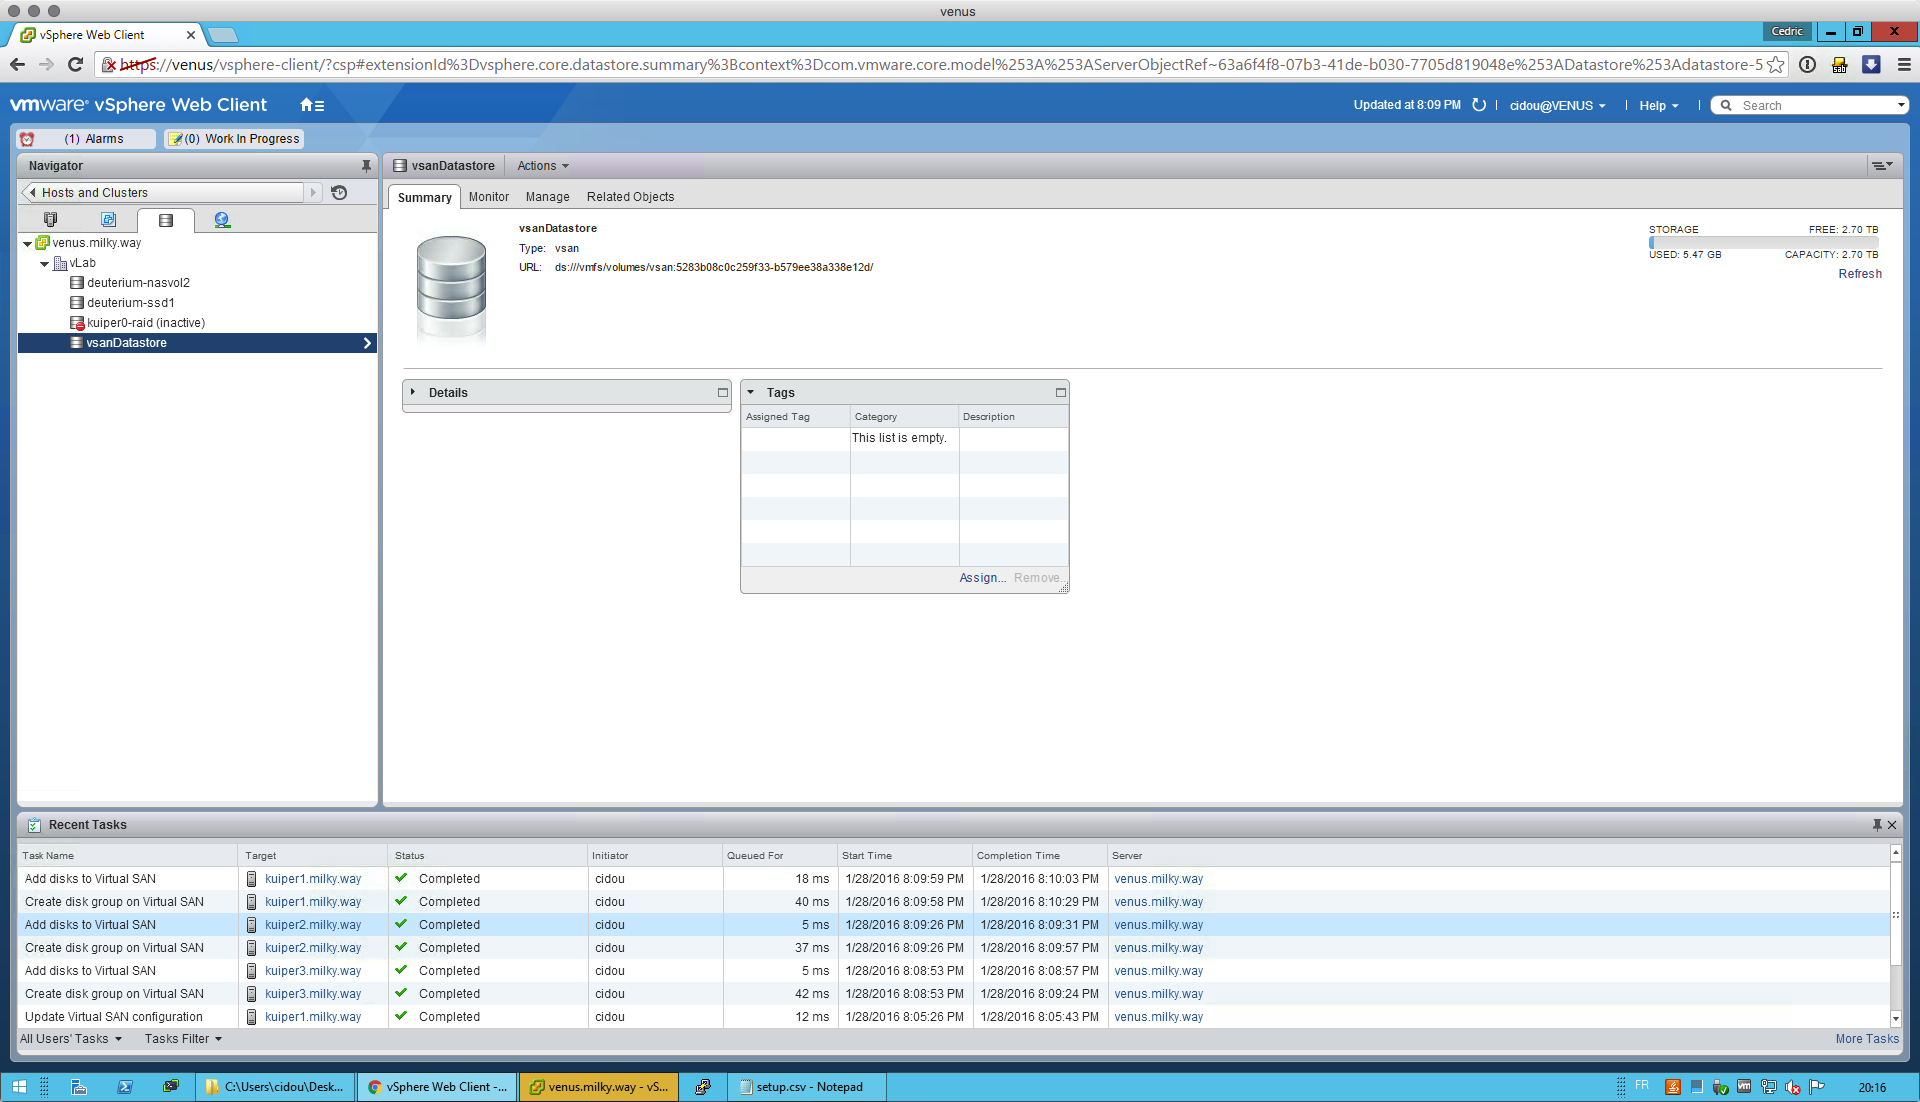The width and height of the screenshot is (1920, 1102).
Task: Switch to VMs and Templates inventory icon
Action: (x=108, y=220)
